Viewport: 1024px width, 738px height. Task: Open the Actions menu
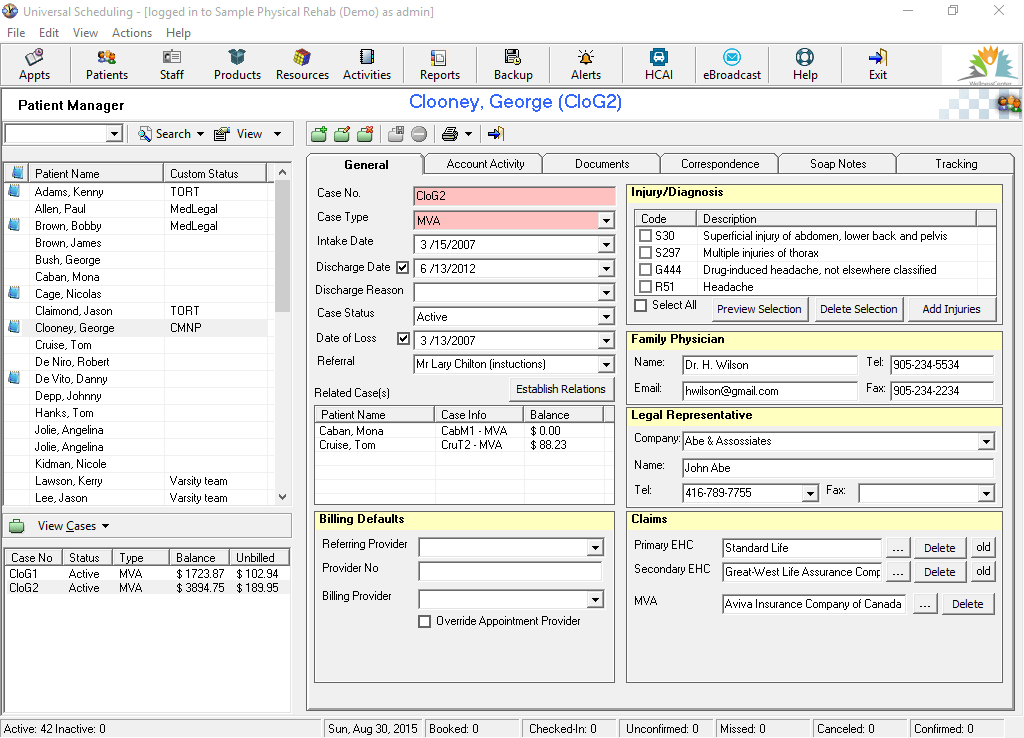[132, 33]
